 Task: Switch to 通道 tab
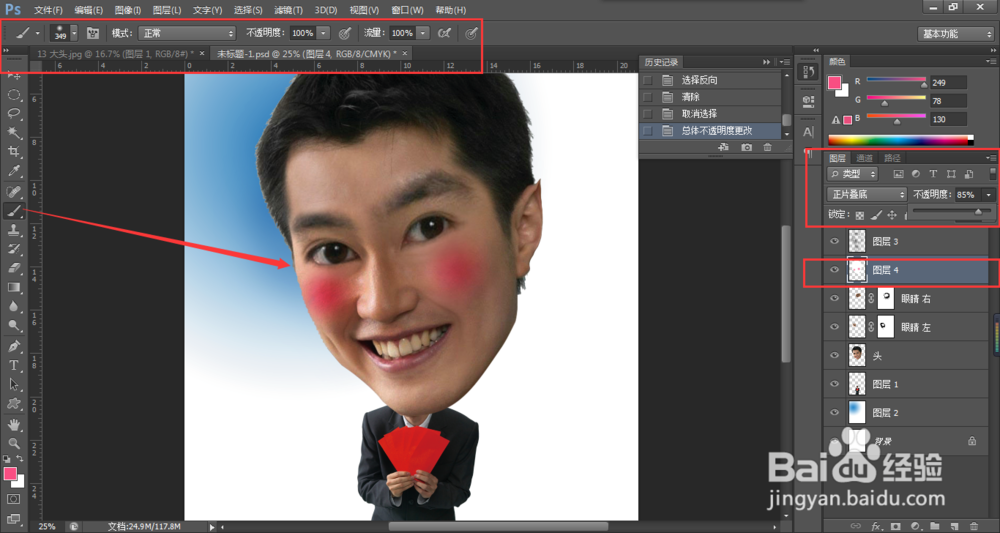[864, 158]
